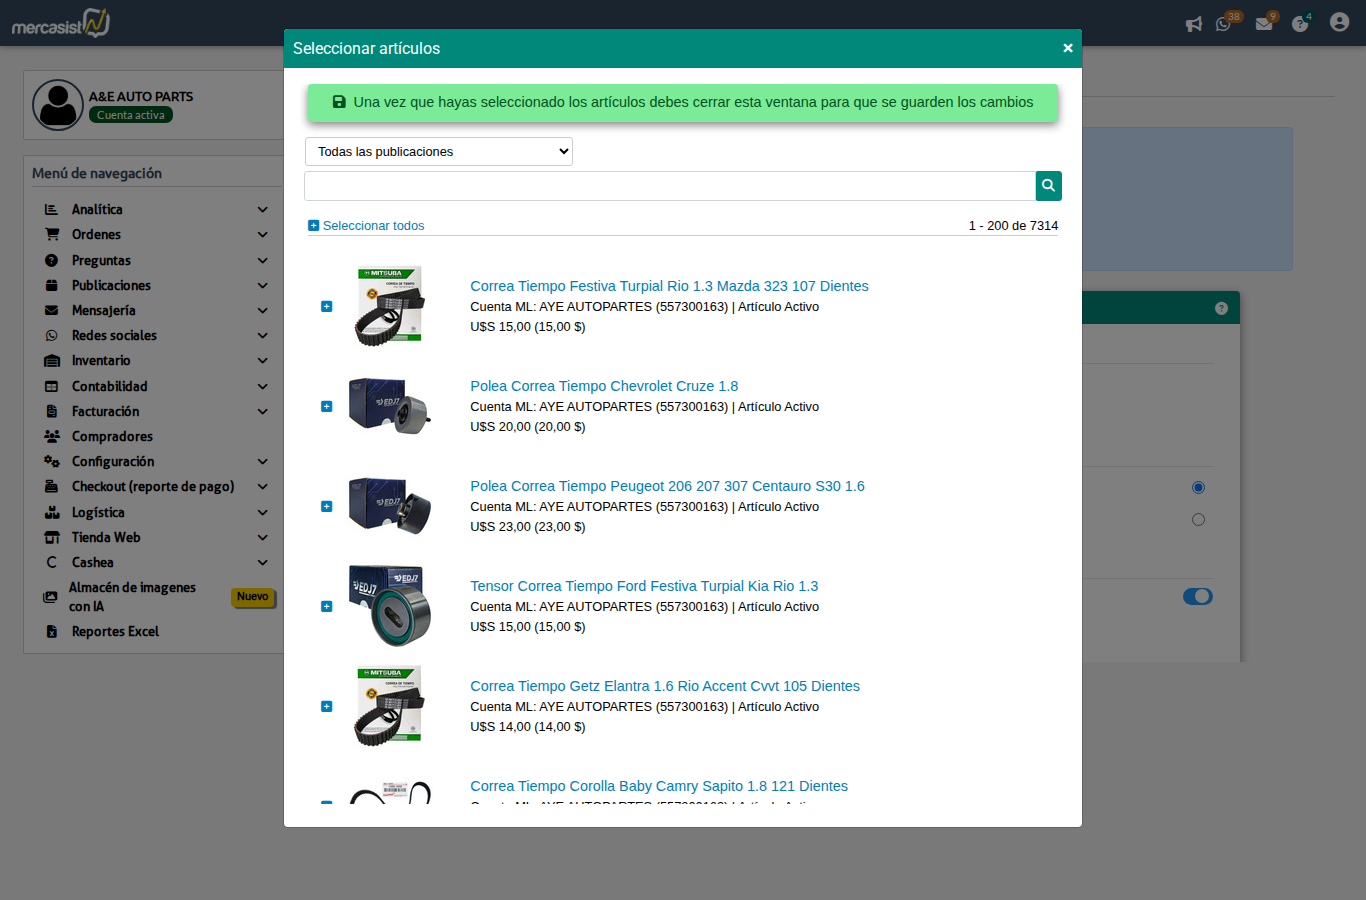The image size is (1366, 900).
Task: Add Tensor Correa Tiempo Ford Festiva item
Action: tap(326, 606)
